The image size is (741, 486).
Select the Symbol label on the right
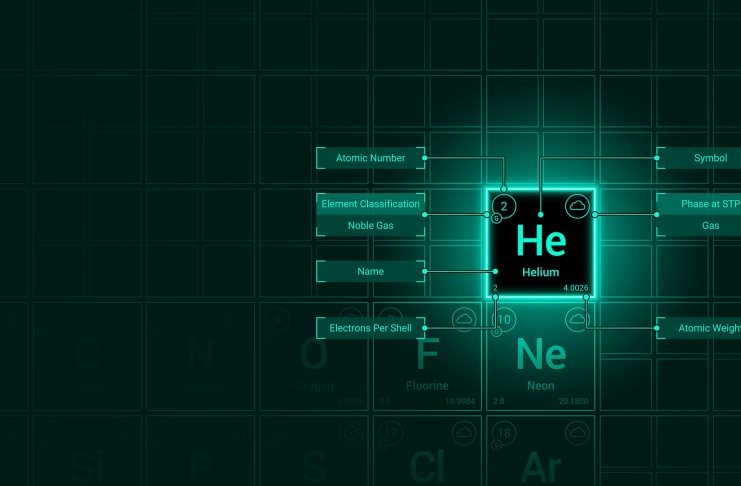click(x=700, y=158)
